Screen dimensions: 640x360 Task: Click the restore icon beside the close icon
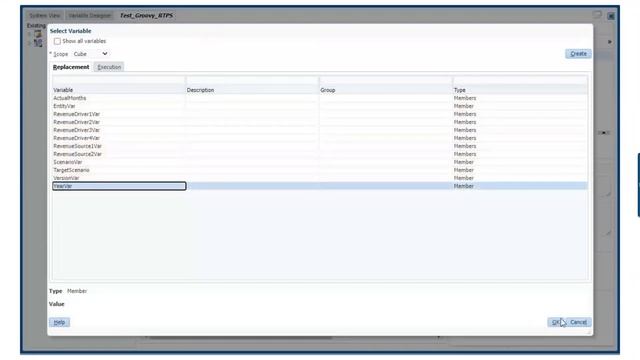pyautogui.click(x=597, y=15)
